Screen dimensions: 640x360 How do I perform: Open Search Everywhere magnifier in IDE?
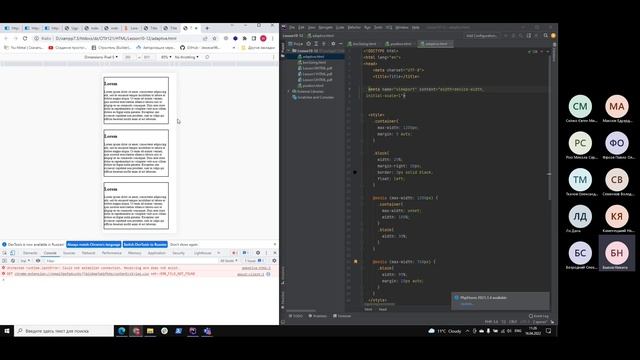545,36
